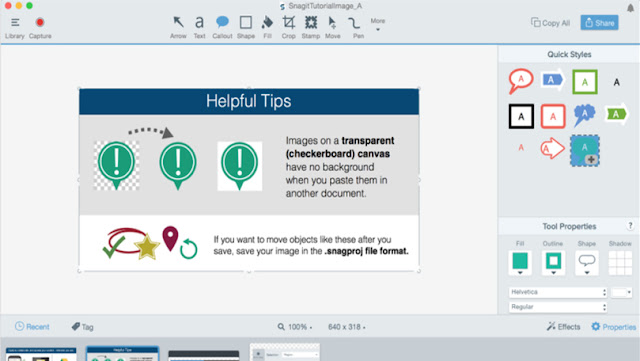Open the Outline color swatch picker
Screen dimensions: 640x361
point(553,263)
